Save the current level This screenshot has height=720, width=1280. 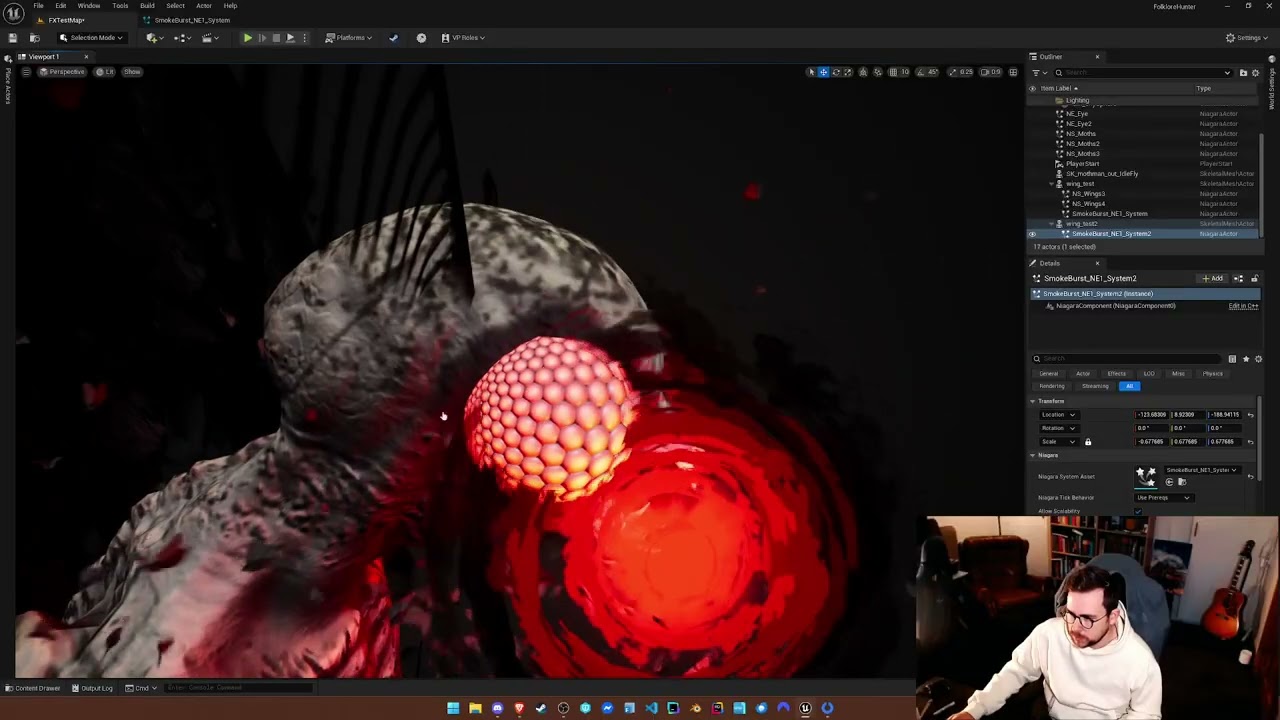tap(12, 38)
